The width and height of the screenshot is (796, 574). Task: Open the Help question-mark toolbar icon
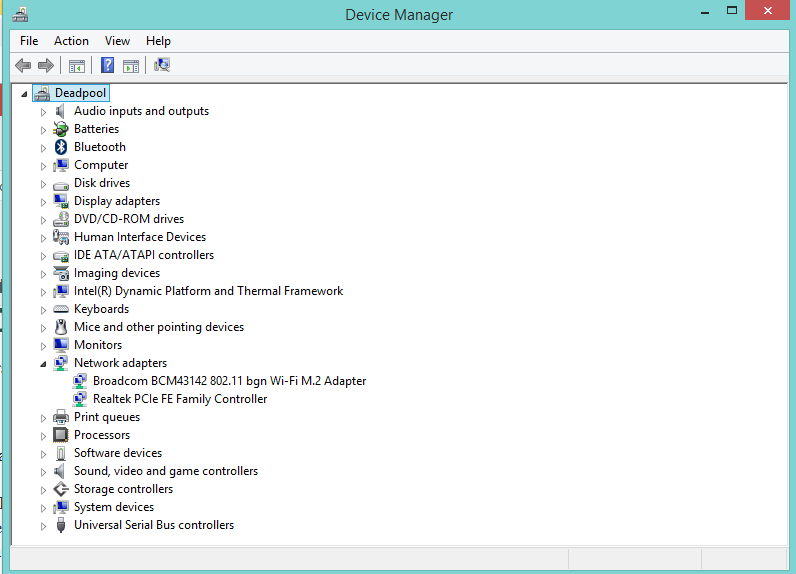[x=107, y=65]
